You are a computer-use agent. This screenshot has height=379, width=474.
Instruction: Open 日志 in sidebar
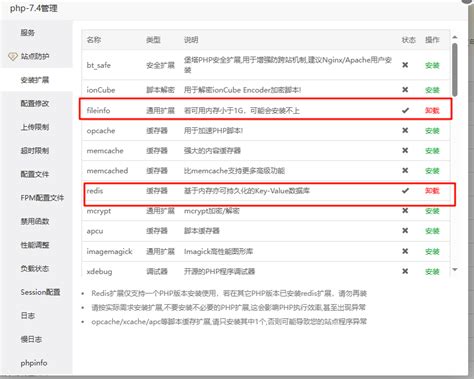pos(28,316)
